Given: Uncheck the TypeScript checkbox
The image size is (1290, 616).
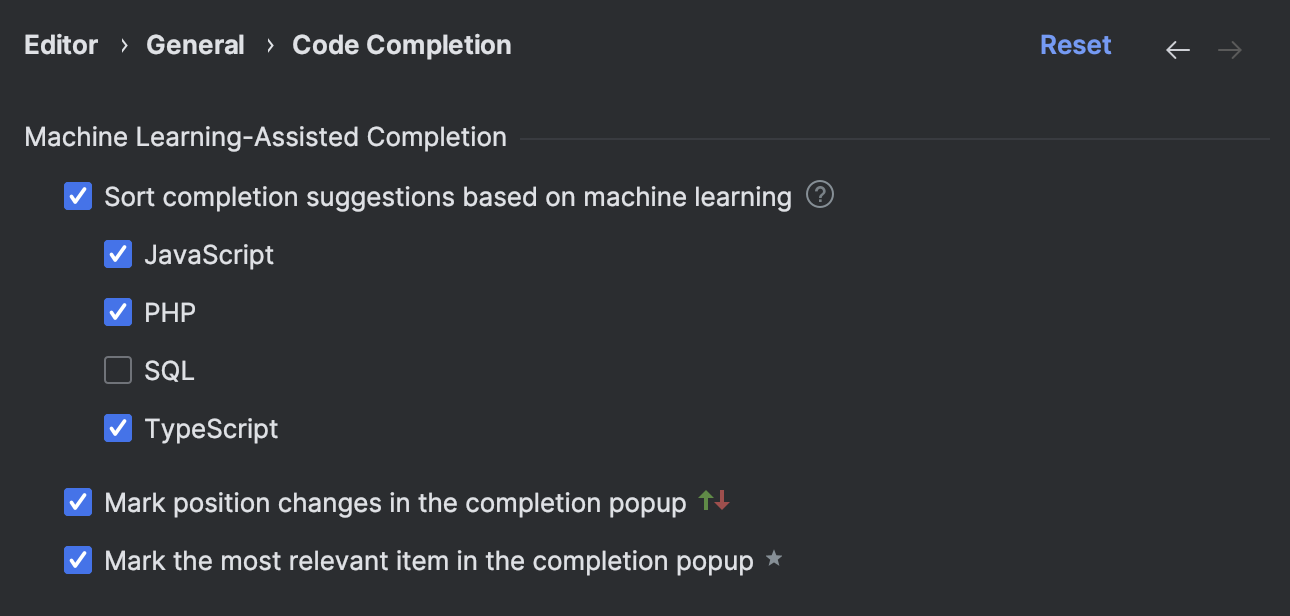Looking at the screenshot, I should [x=118, y=428].
